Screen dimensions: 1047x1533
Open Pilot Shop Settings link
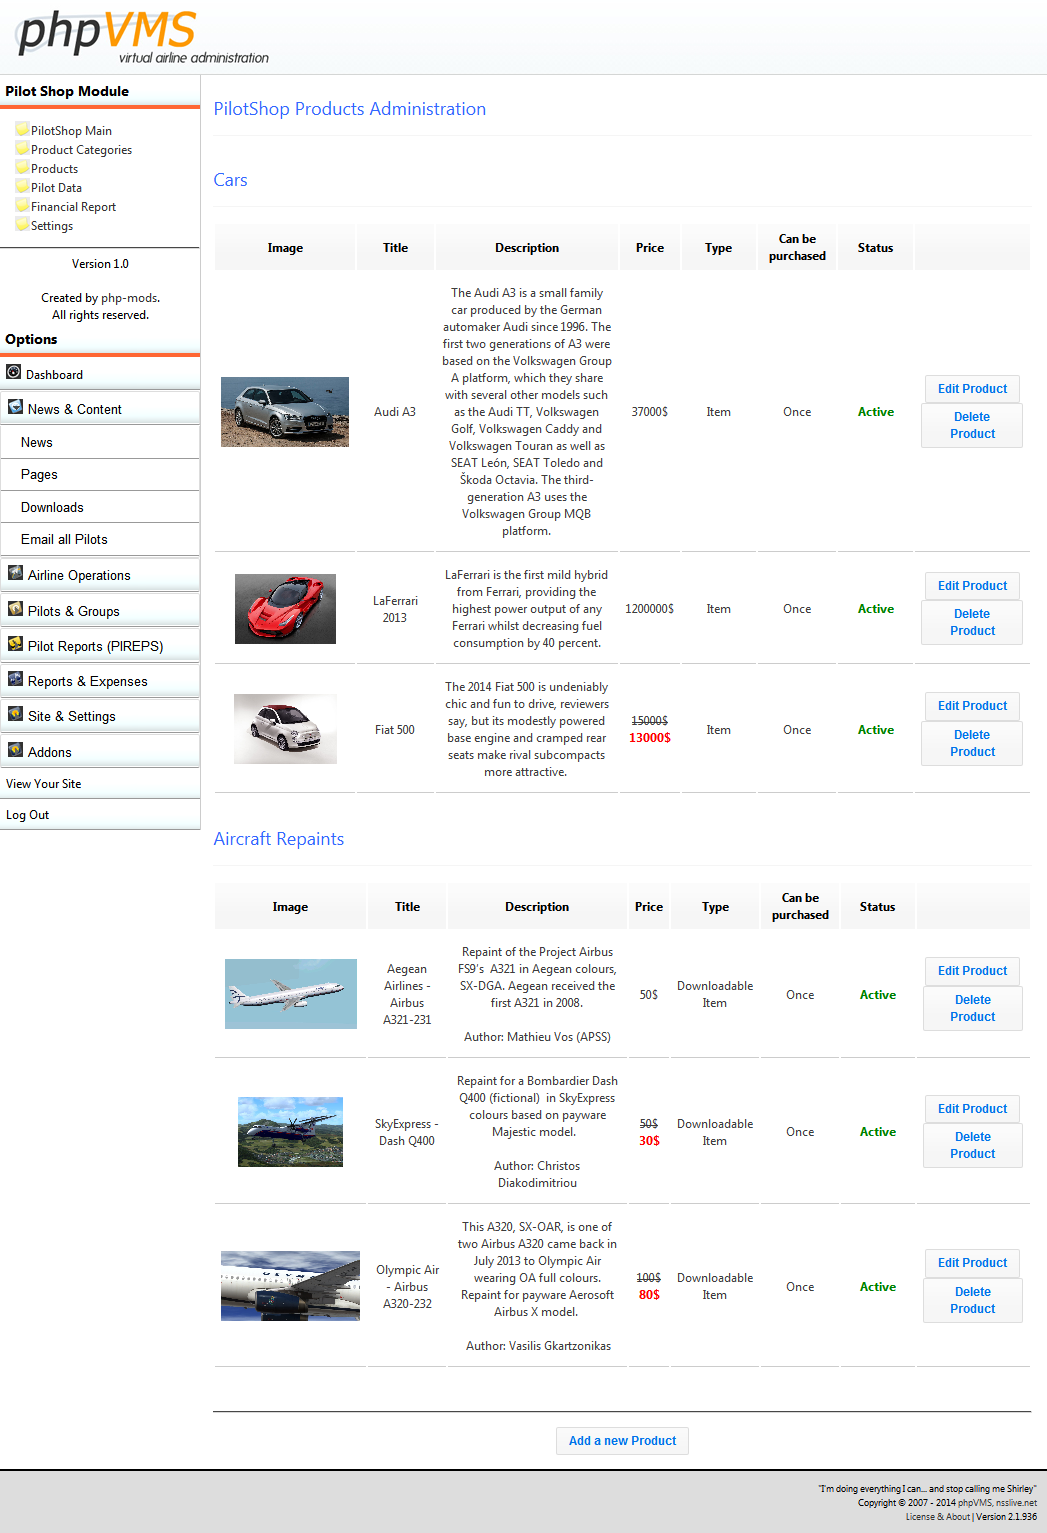pos(52,226)
